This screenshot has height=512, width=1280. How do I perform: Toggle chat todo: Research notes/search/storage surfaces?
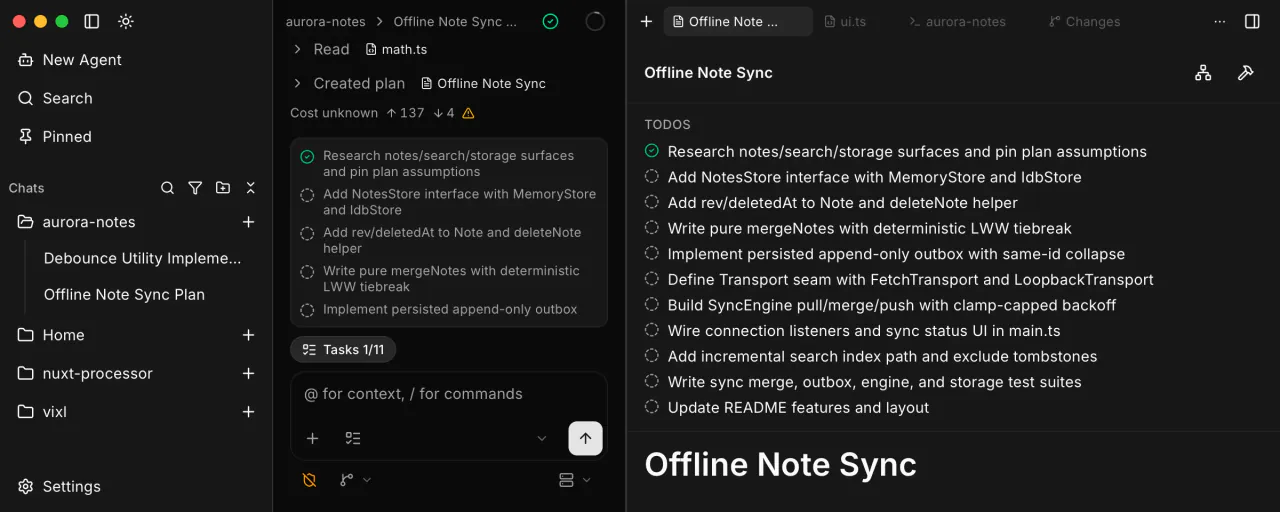[307, 156]
